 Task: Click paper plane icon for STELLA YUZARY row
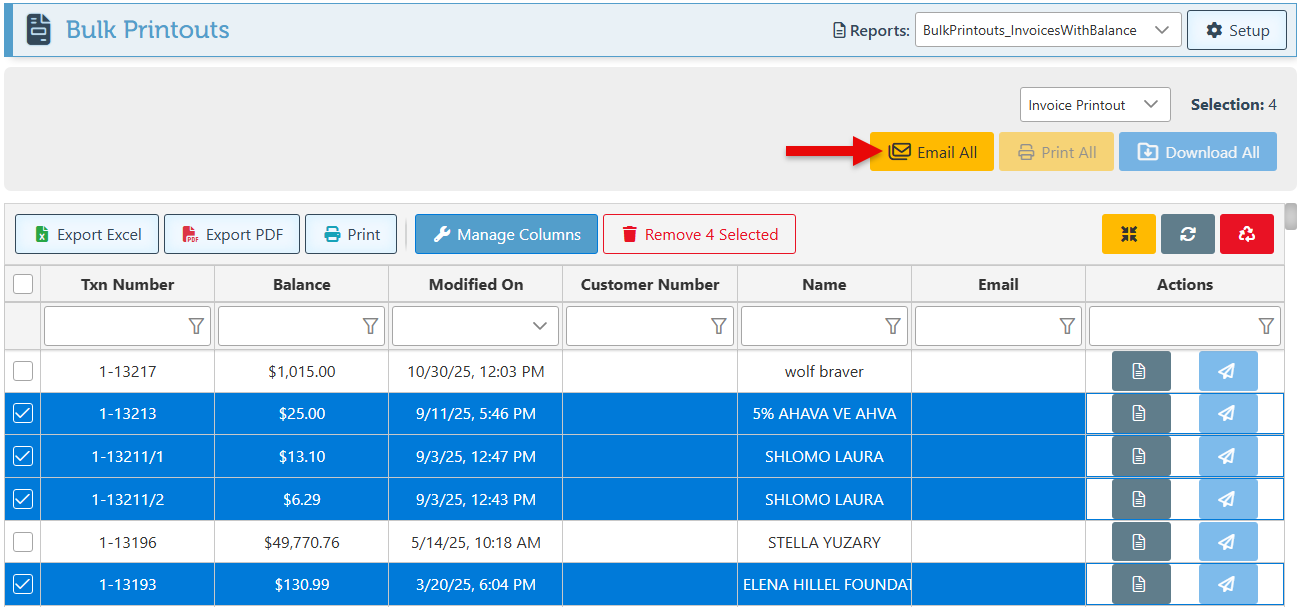point(1227,542)
